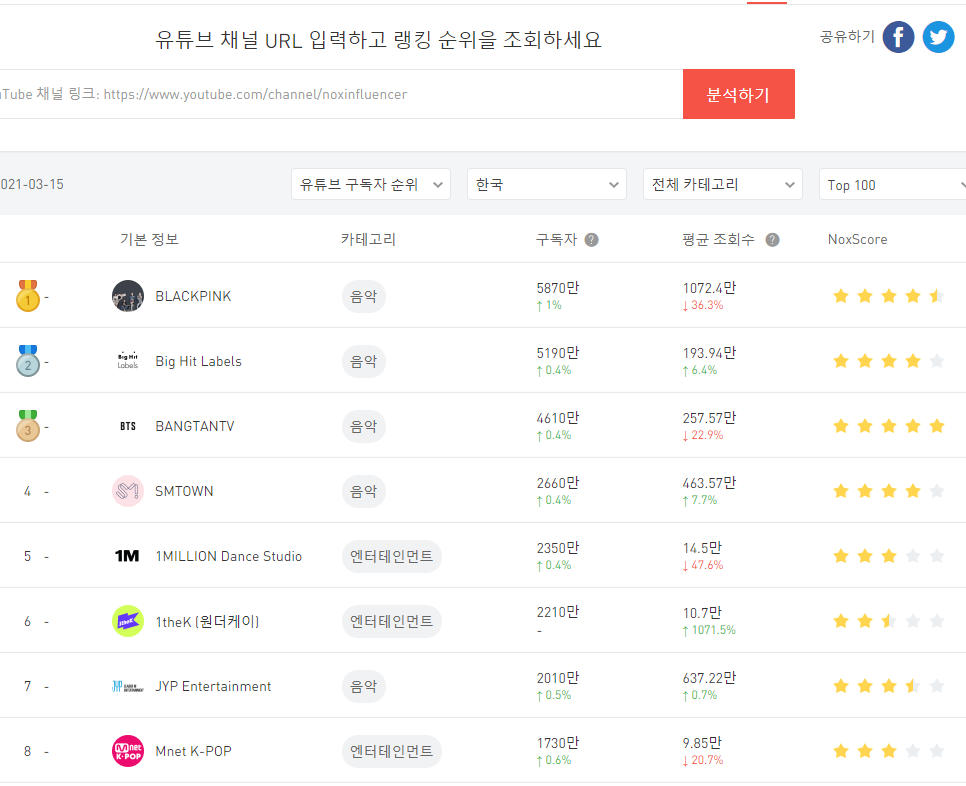Image resolution: width=966 pixels, height=786 pixels.
Task: Click 1theK's 1071.5% views increase
Action: (x=709, y=630)
